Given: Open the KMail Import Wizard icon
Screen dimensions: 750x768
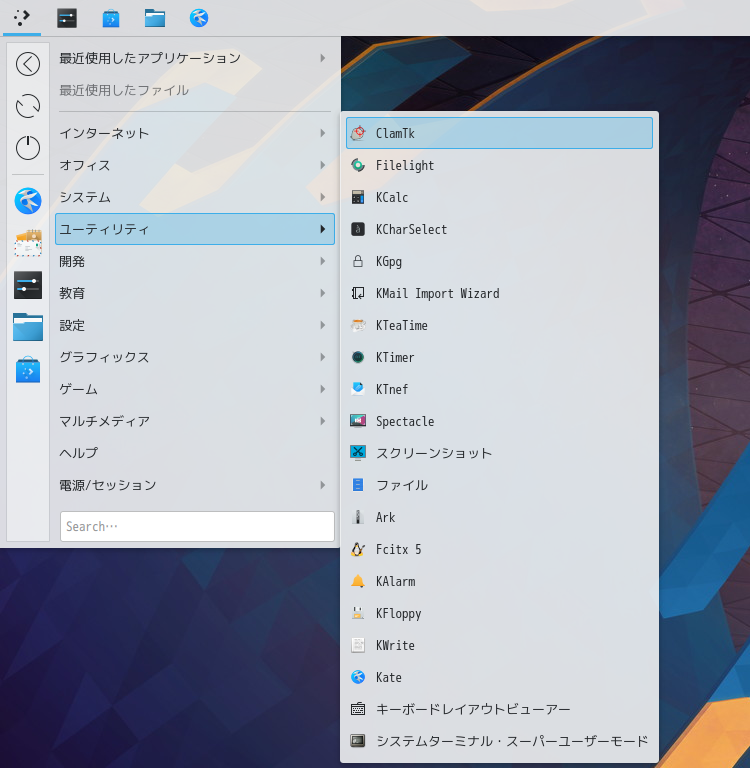Looking at the screenshot, I should tap(358, 293).
